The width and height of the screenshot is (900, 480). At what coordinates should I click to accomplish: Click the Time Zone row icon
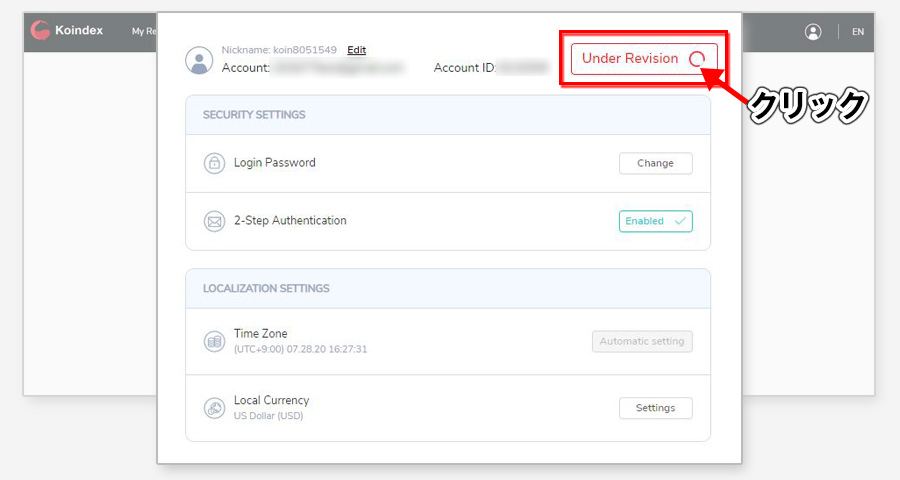214,341
